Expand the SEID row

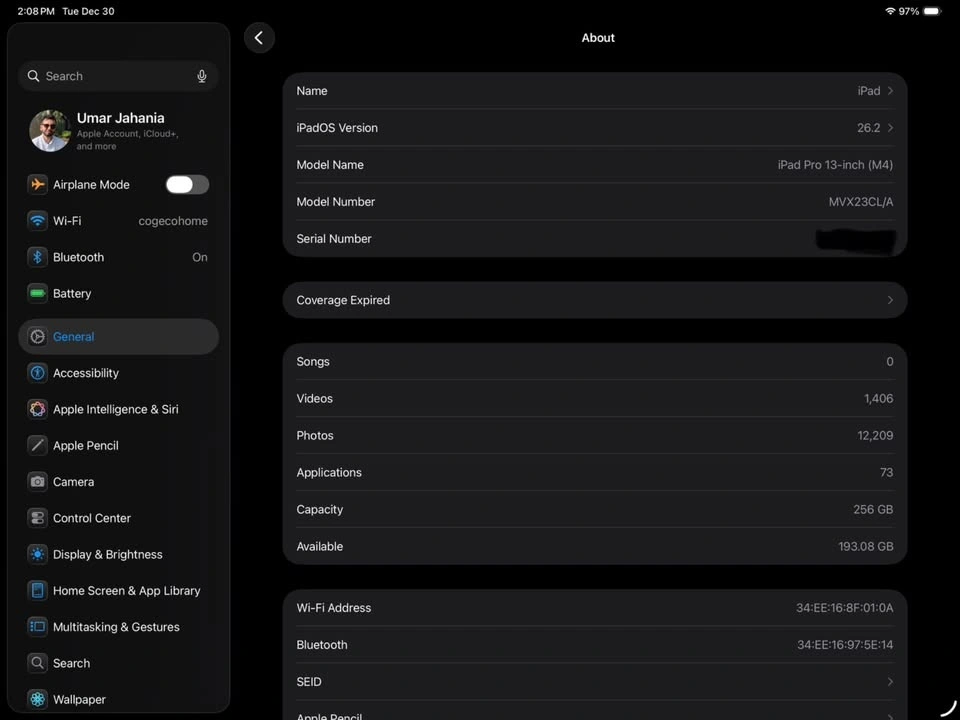[890, 682]
